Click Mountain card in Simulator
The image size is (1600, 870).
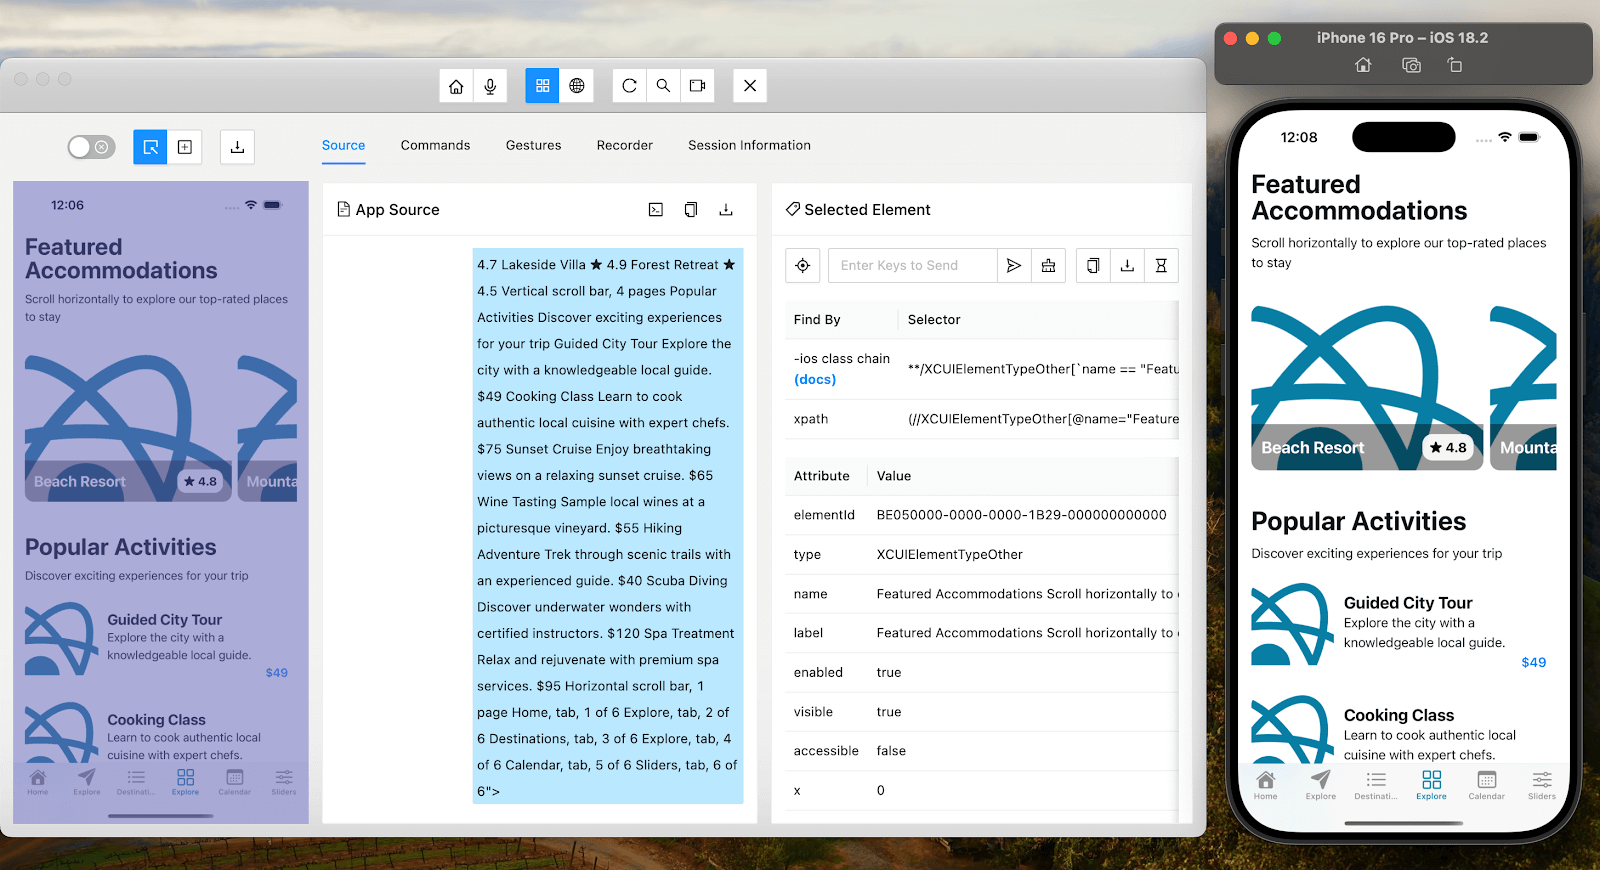click(1523, 388)
